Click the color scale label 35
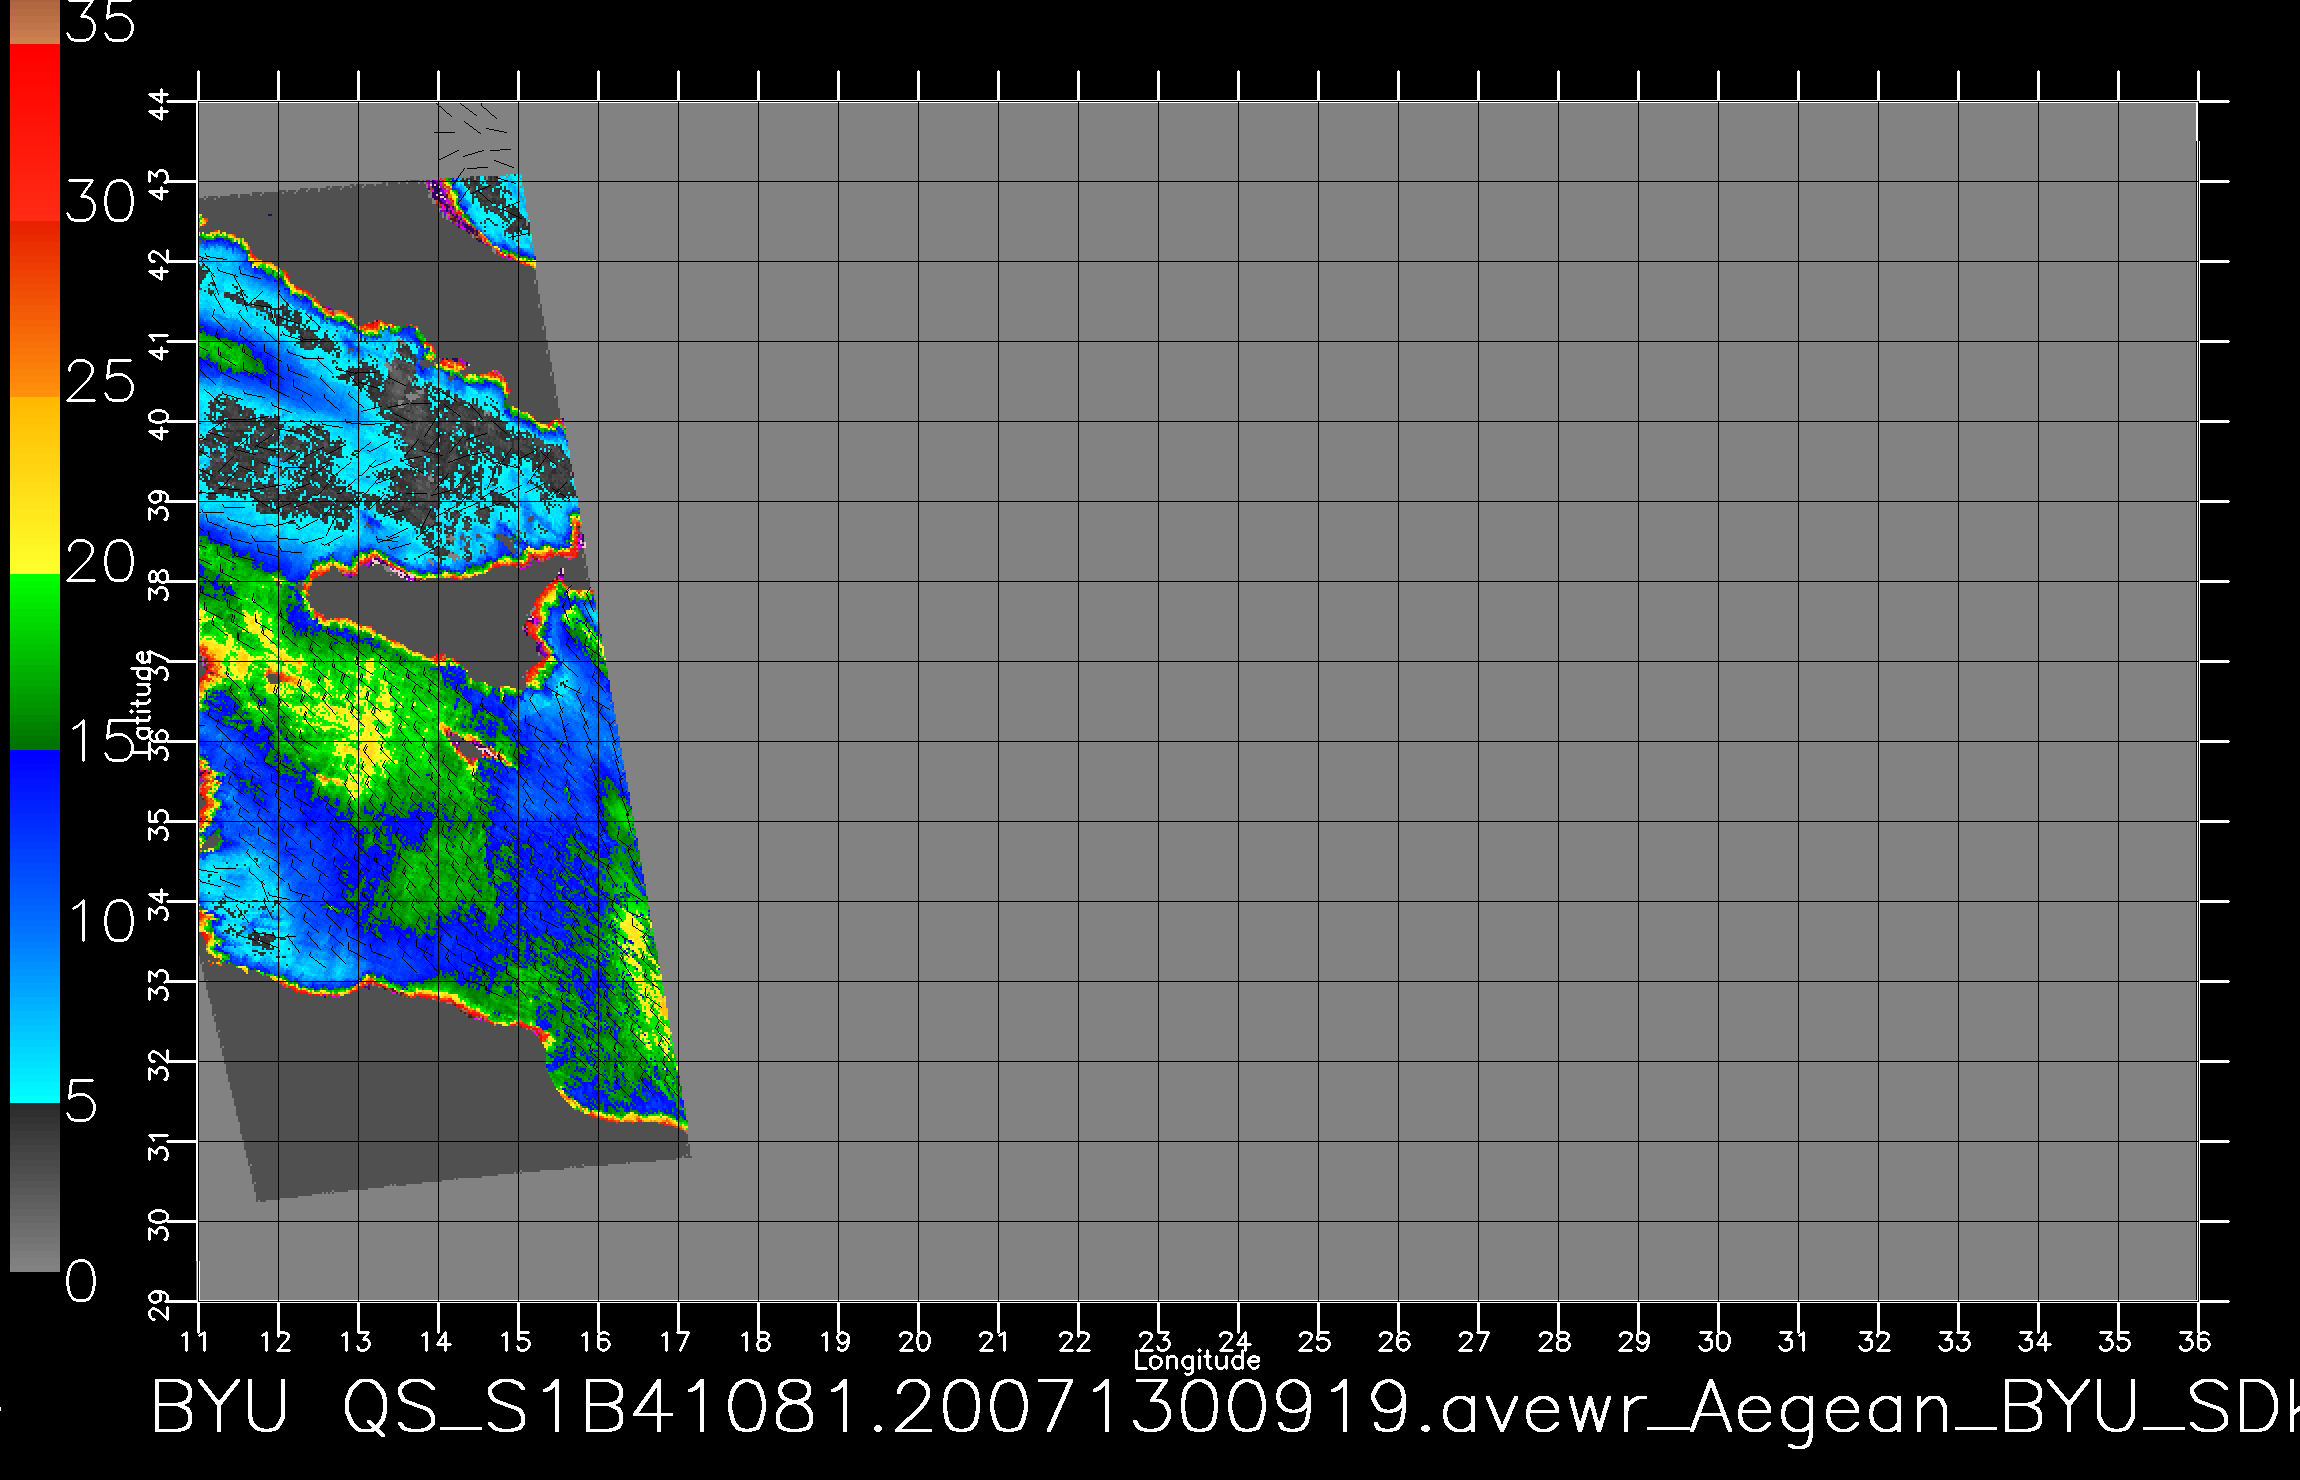This screenshot has width=2300, height=1480. pos(100,22)
